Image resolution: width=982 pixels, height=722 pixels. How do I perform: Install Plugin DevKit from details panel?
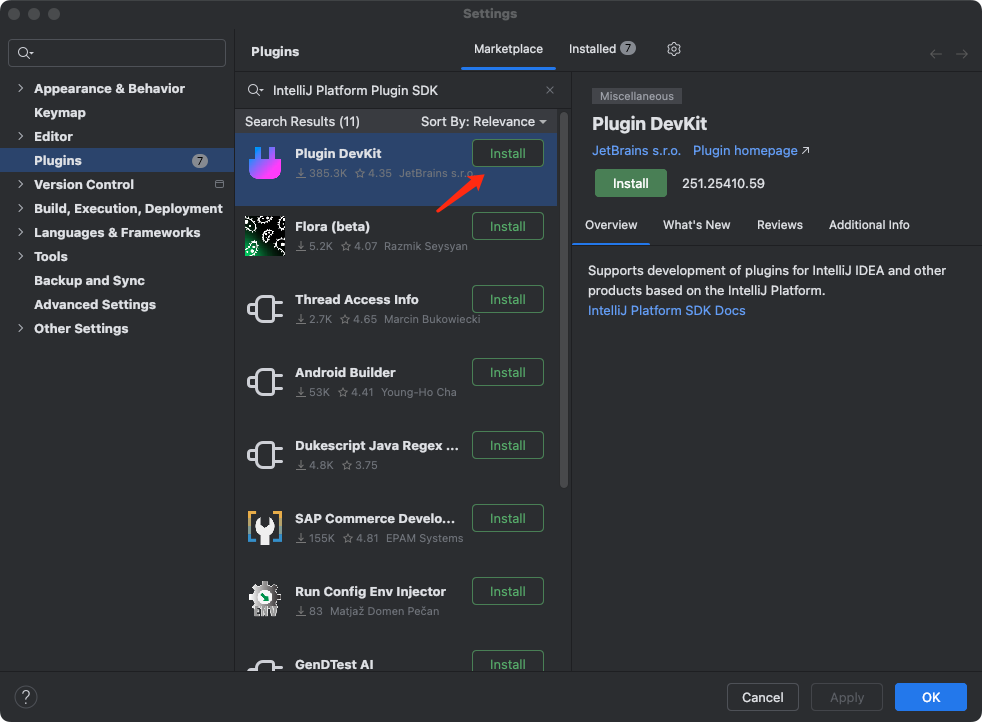click(630, 183)
